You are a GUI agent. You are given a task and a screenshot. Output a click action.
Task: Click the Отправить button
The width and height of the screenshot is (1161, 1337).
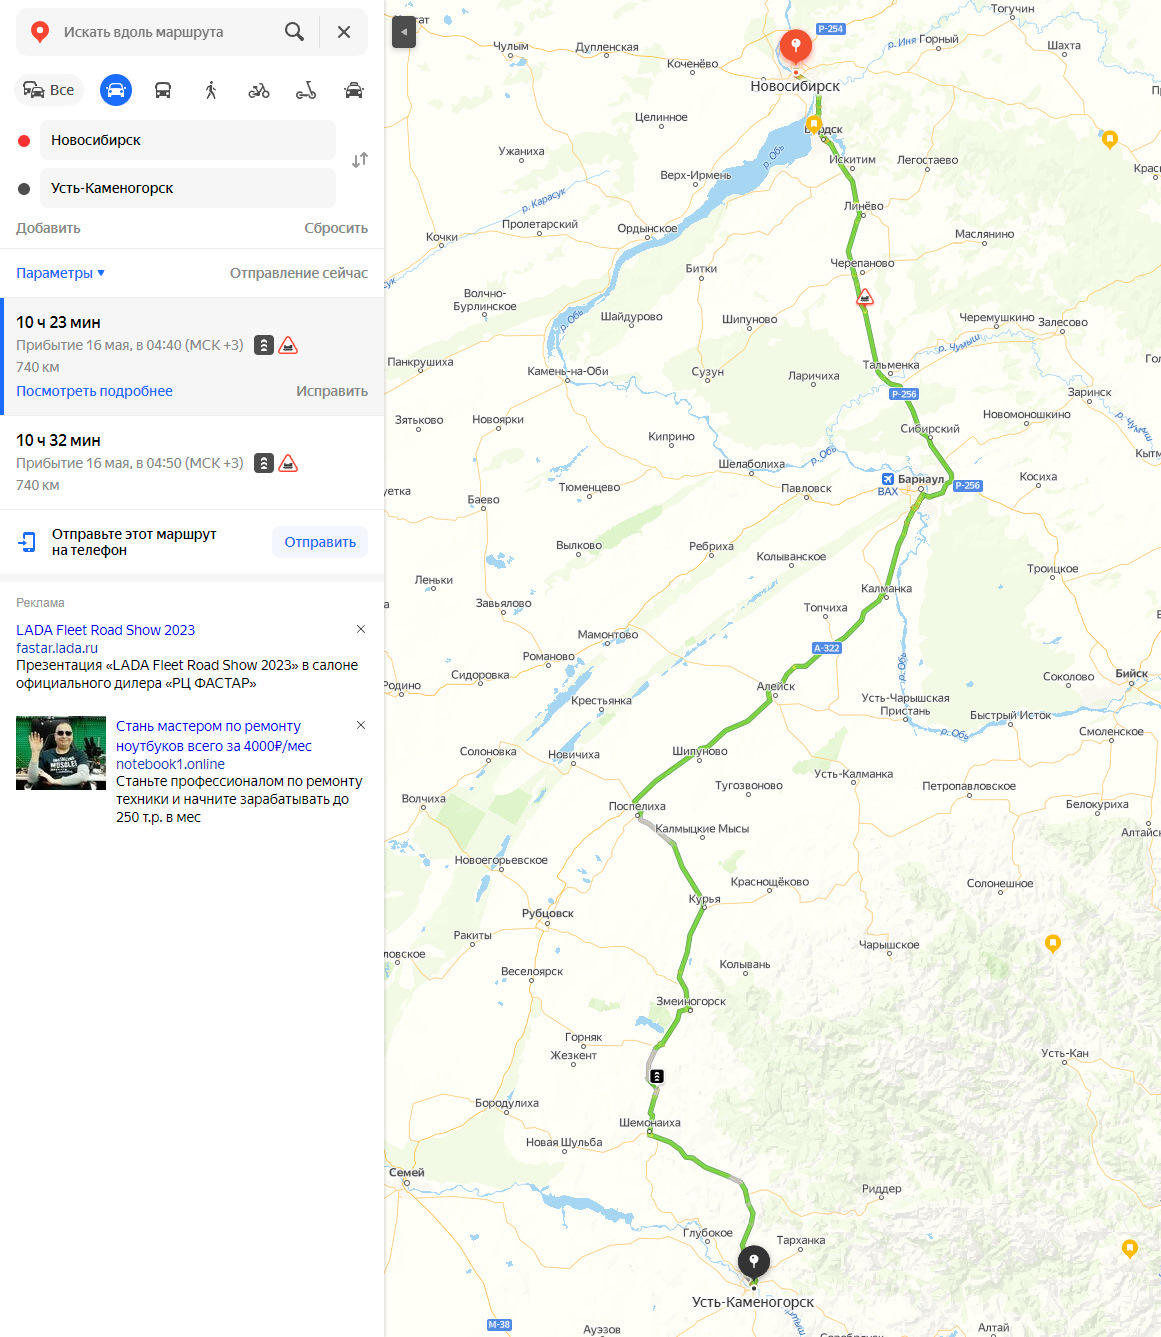(x=320, y=542)
